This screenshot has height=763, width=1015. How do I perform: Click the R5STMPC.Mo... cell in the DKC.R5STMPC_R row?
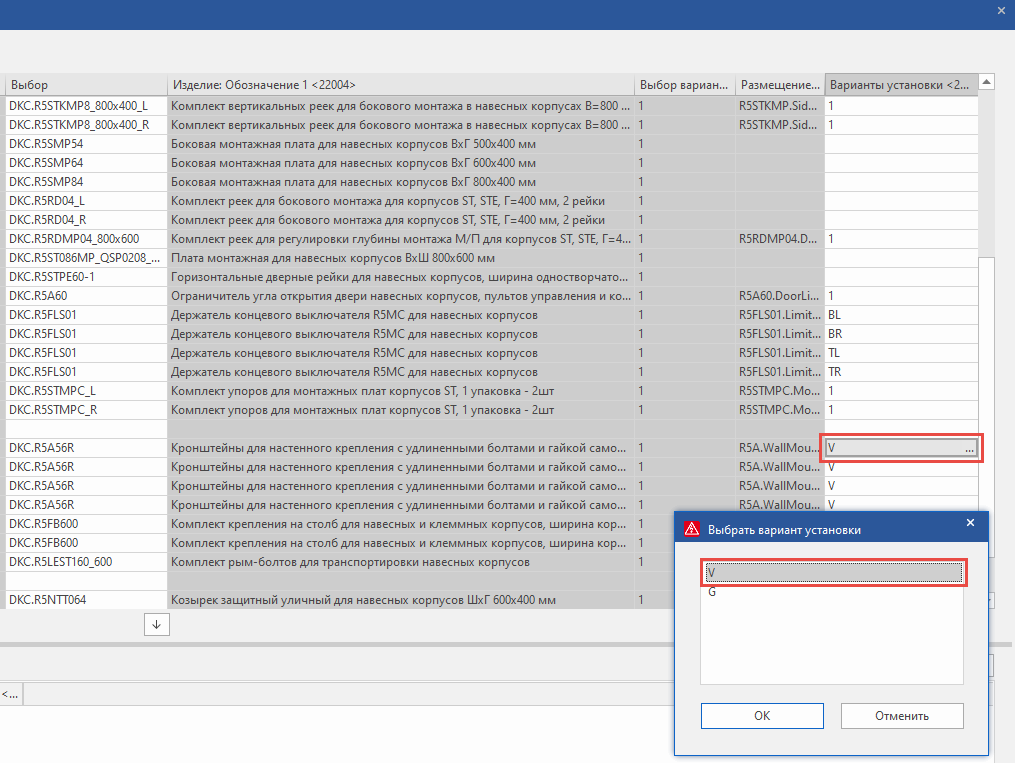[x=780, y=410]
